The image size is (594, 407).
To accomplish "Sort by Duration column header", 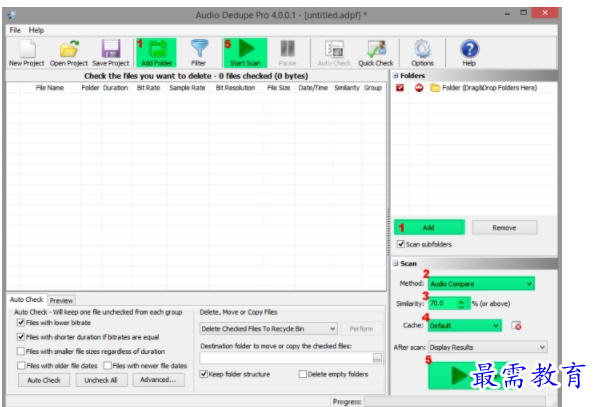I will pos(116,88).
